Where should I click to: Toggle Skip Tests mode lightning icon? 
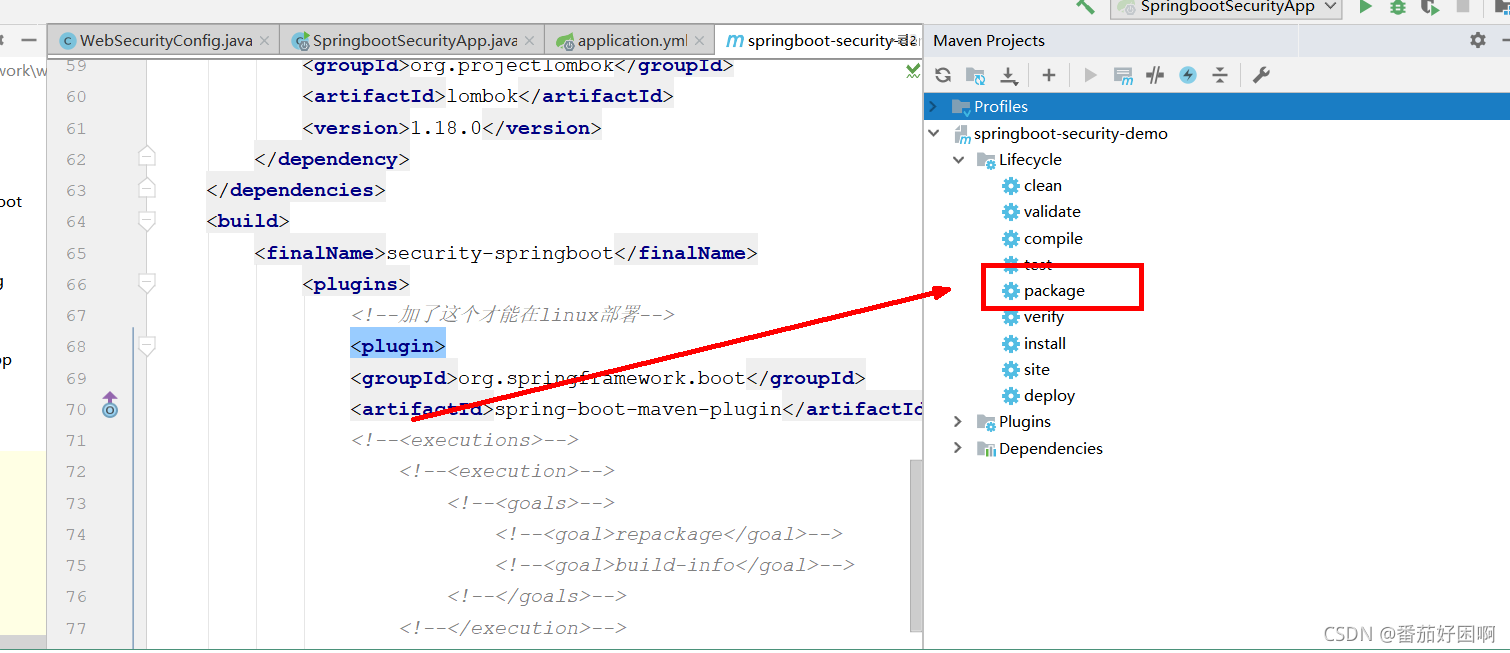(x=1188, y=75)
